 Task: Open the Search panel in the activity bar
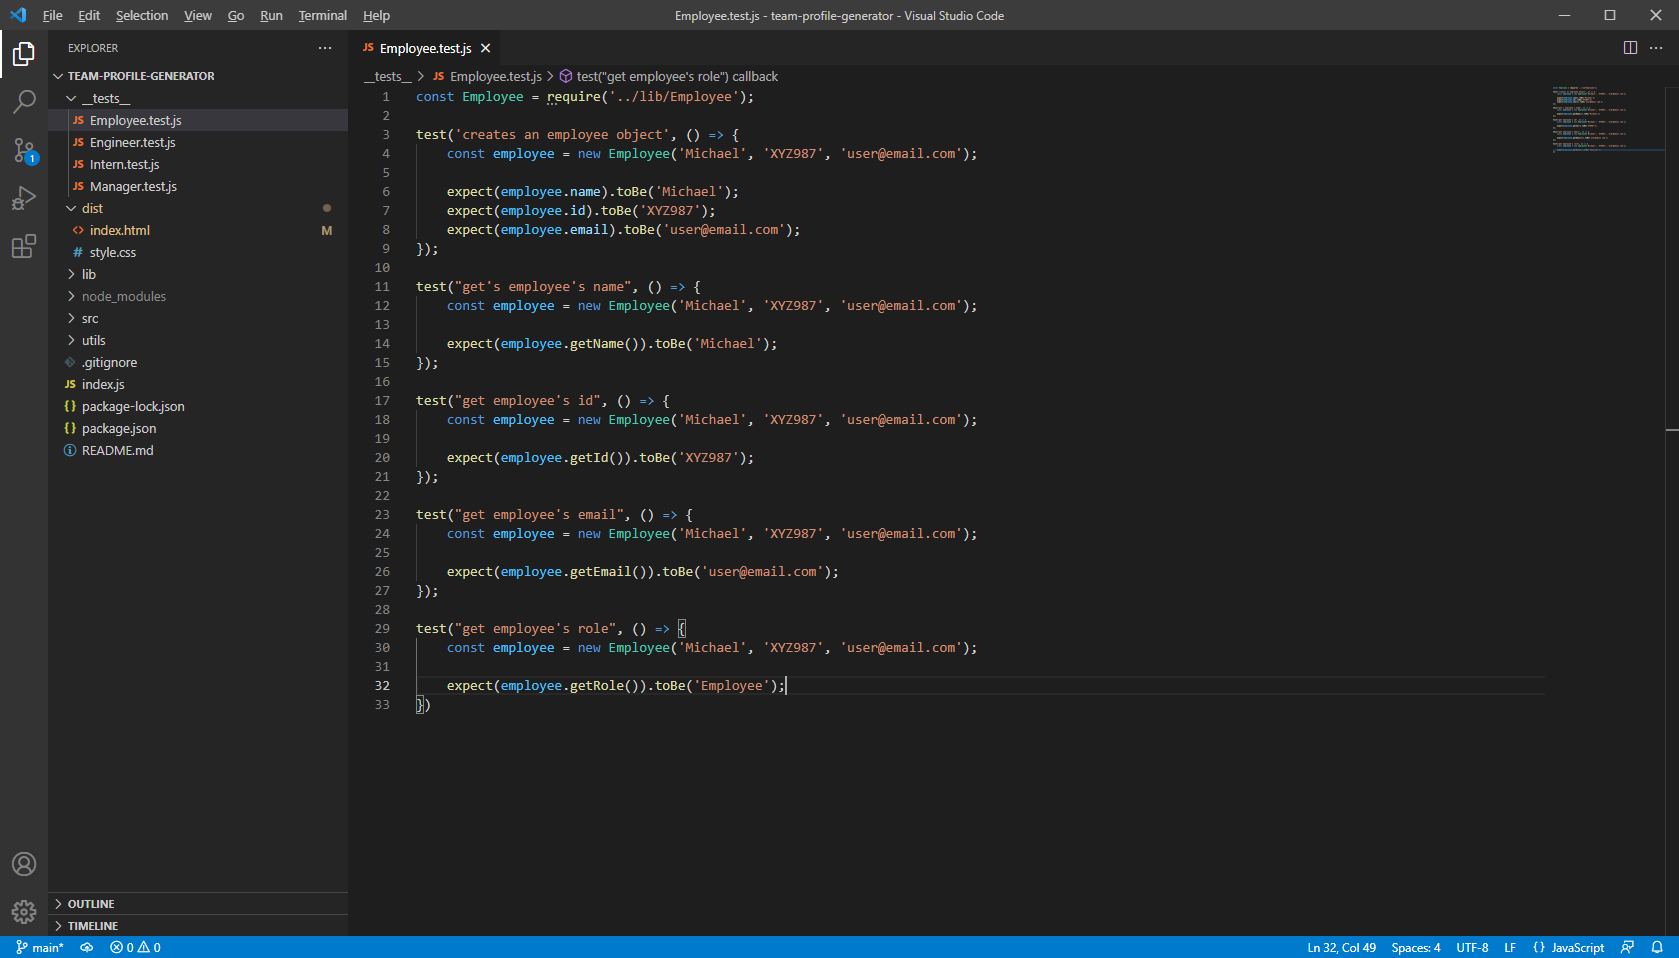coord(24,101)
